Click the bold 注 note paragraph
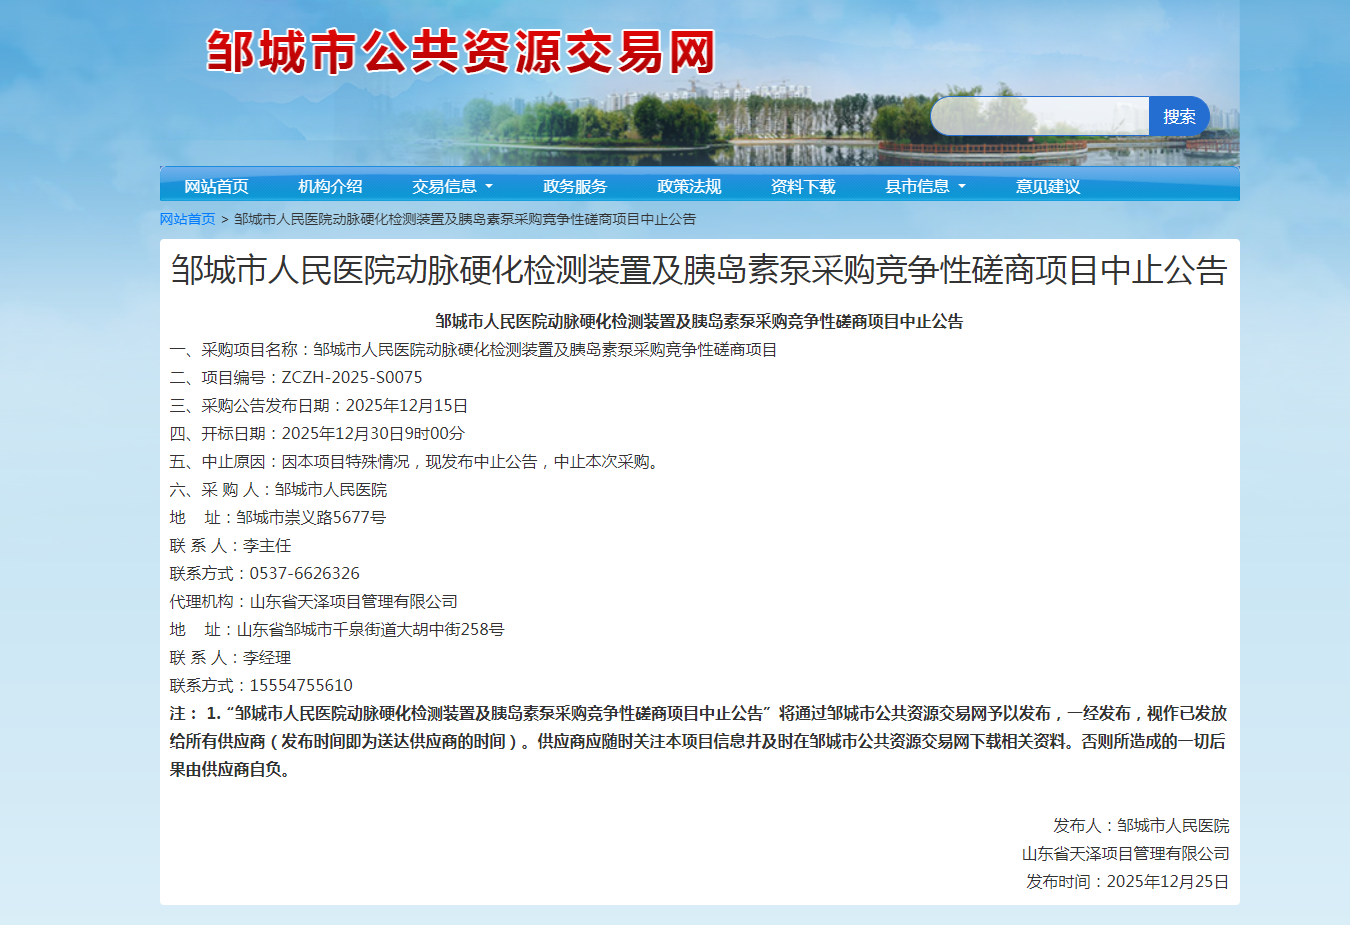Viewport: 1350px width, 925px height. coord(698,741)
